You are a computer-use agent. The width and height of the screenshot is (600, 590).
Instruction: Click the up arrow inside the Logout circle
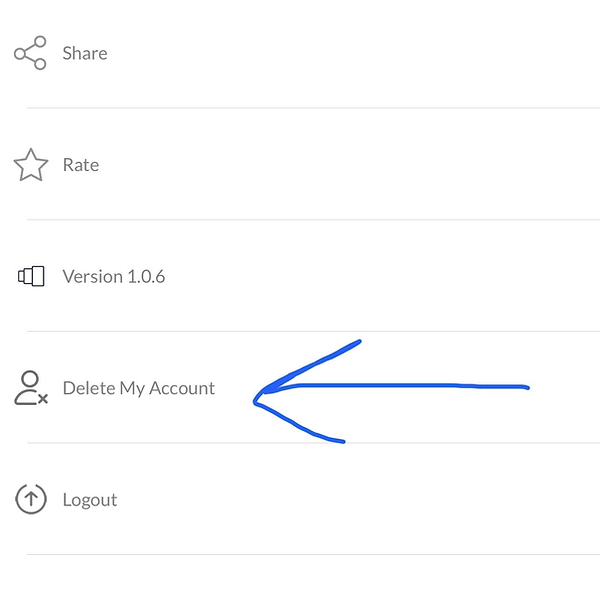click(31, 499)
